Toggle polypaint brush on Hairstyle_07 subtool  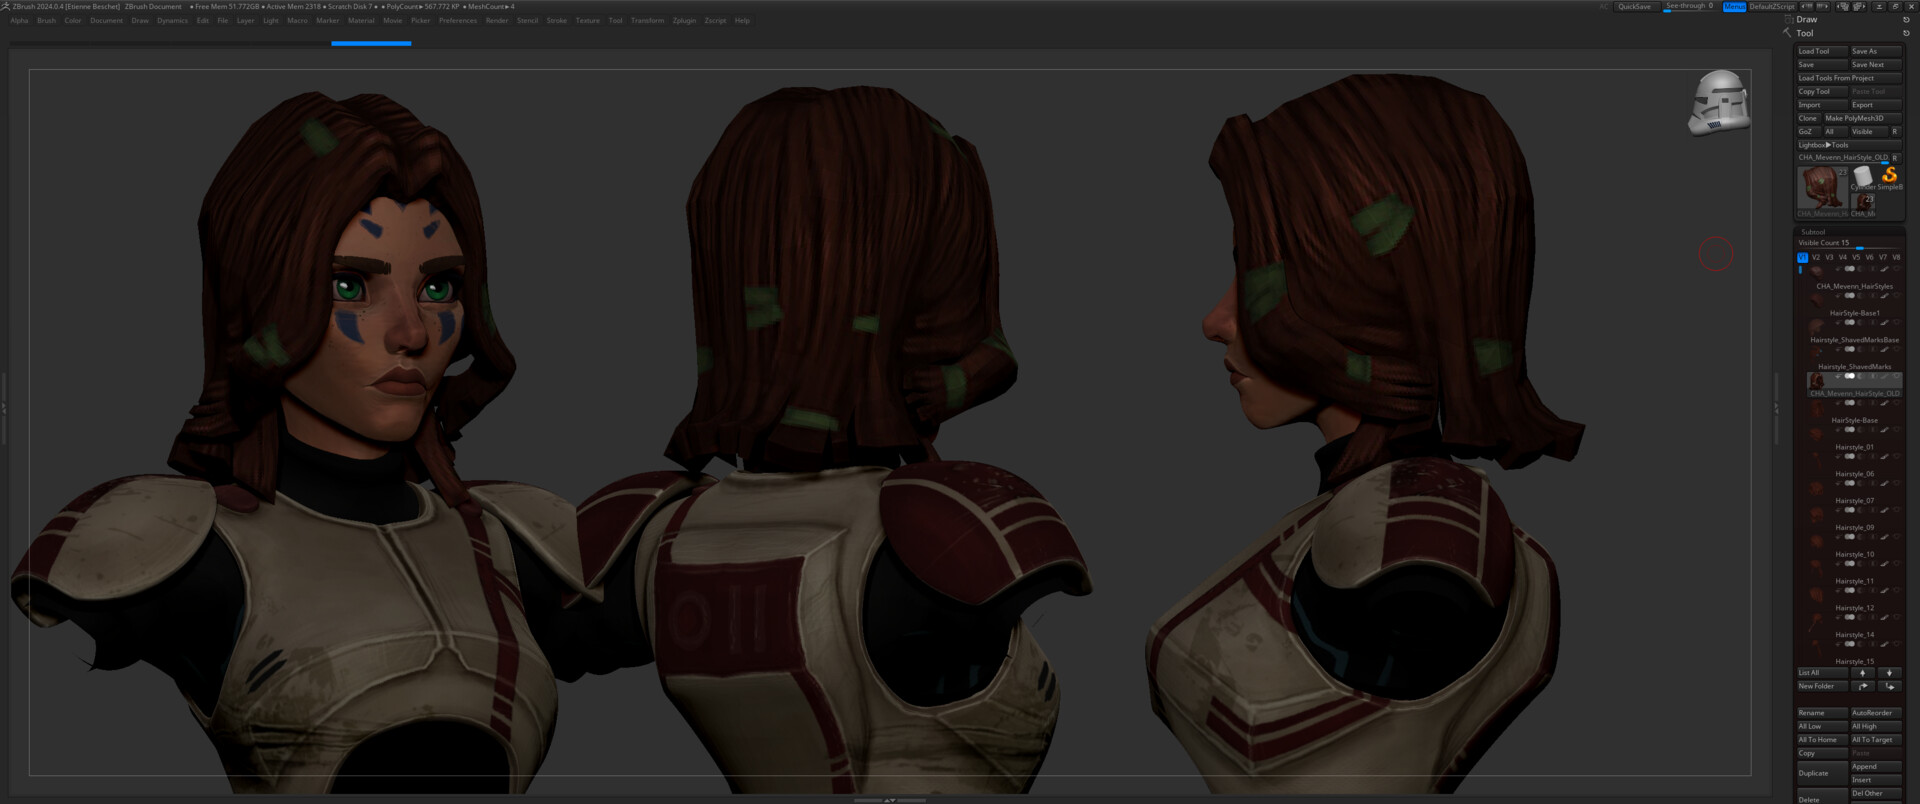1884,484
